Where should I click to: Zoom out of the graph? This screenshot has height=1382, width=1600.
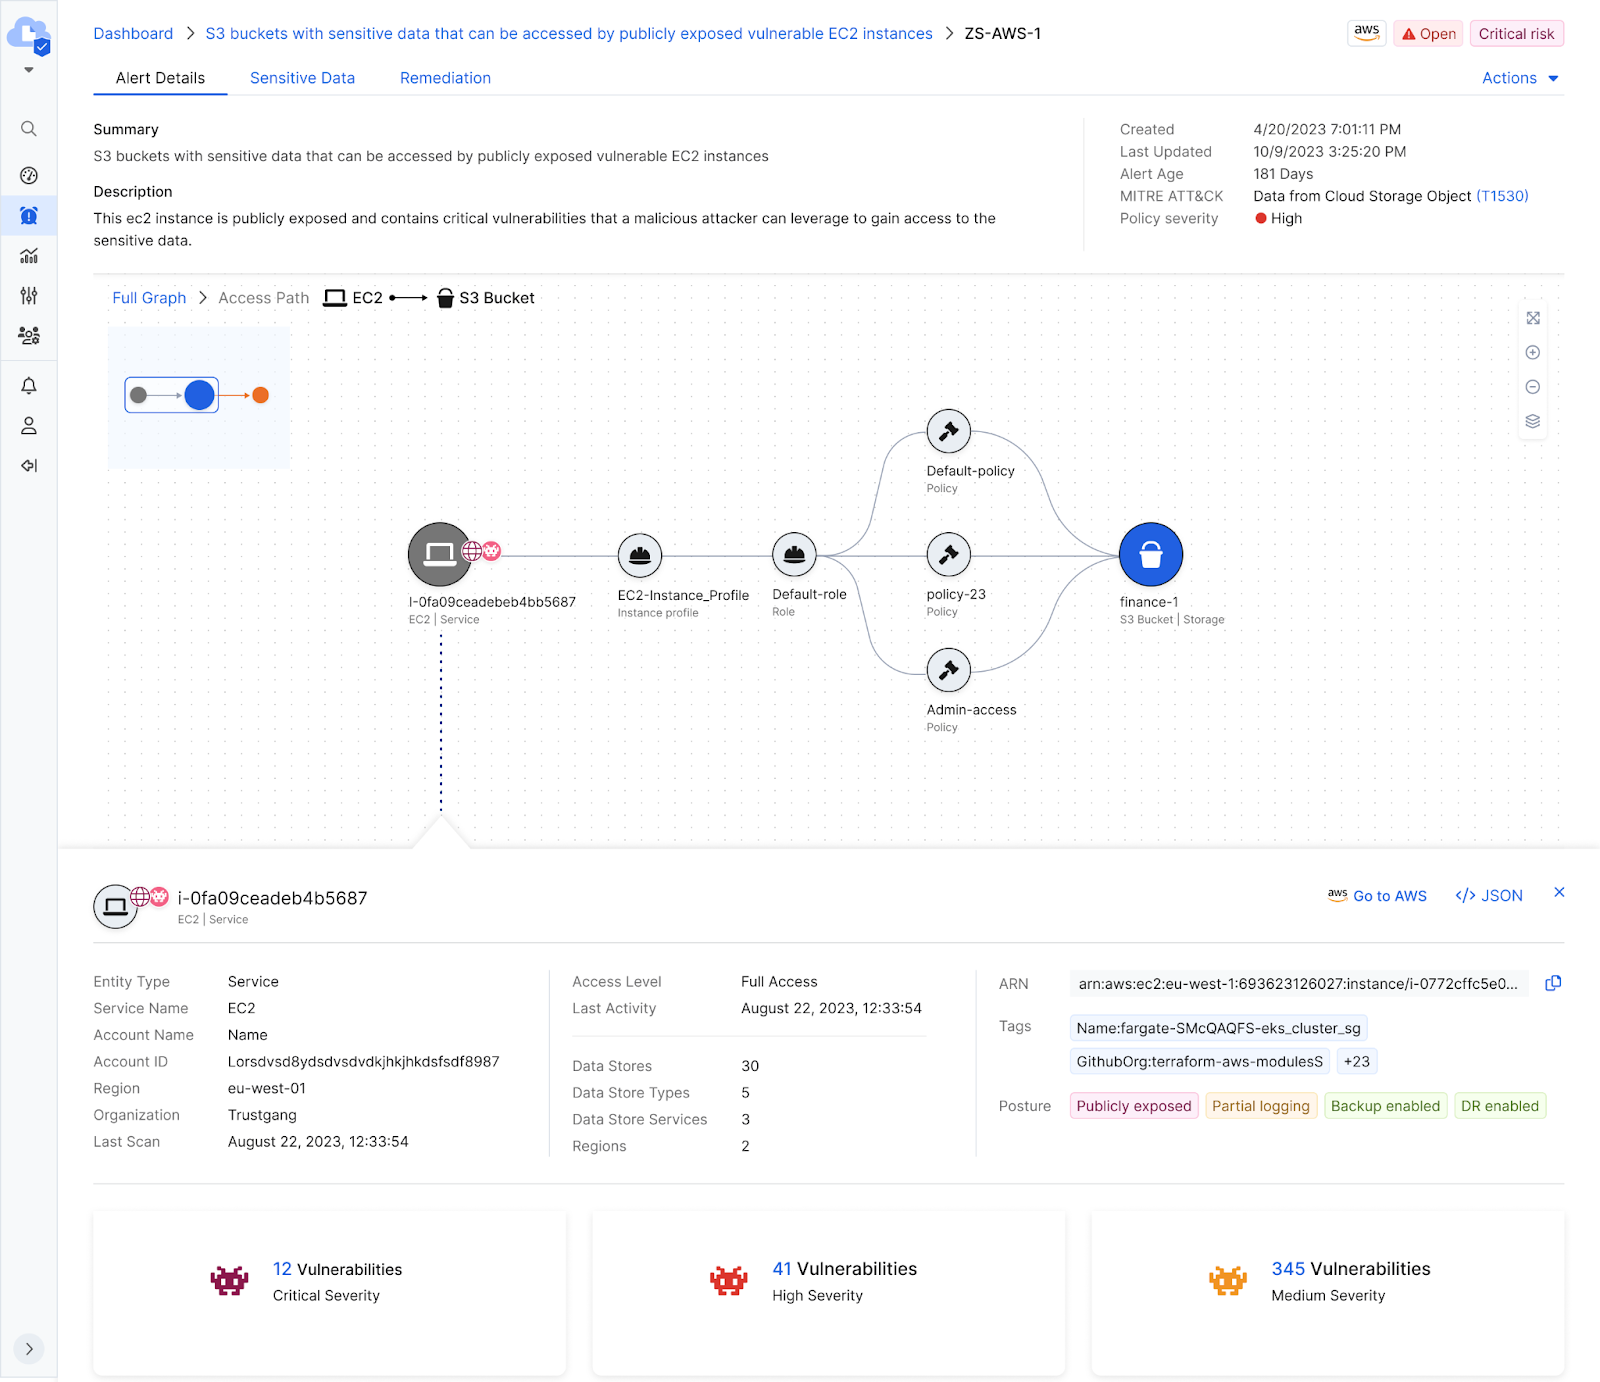click(x=1532, y=387)
